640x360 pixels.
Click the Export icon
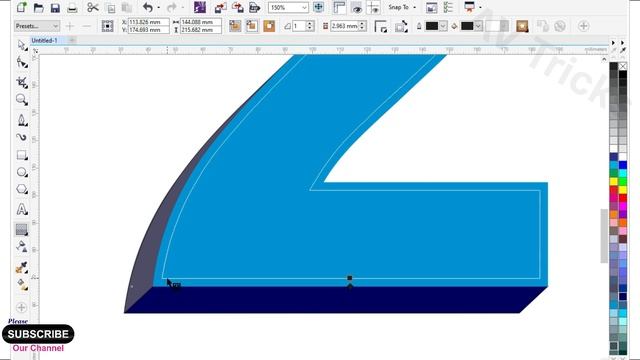pyautogui.click(x=238, y=7)
